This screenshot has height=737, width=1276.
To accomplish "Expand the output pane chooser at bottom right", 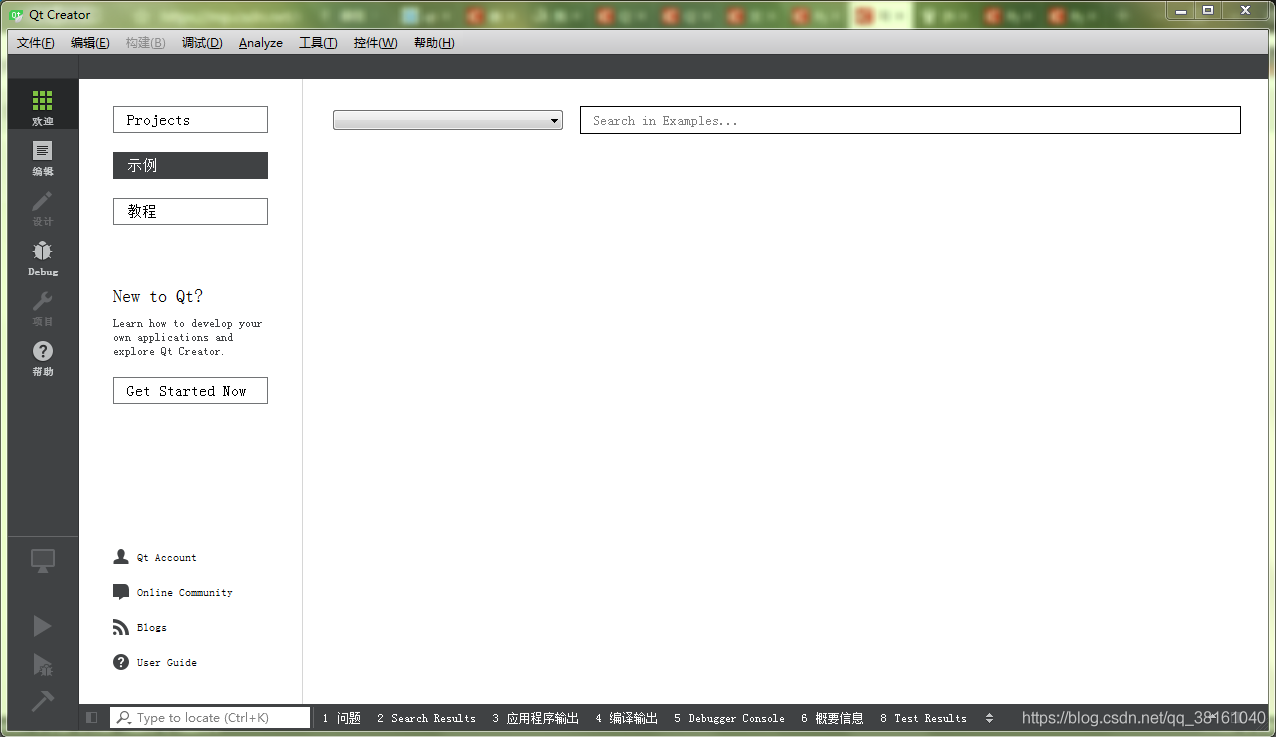I will coord(989,717).
